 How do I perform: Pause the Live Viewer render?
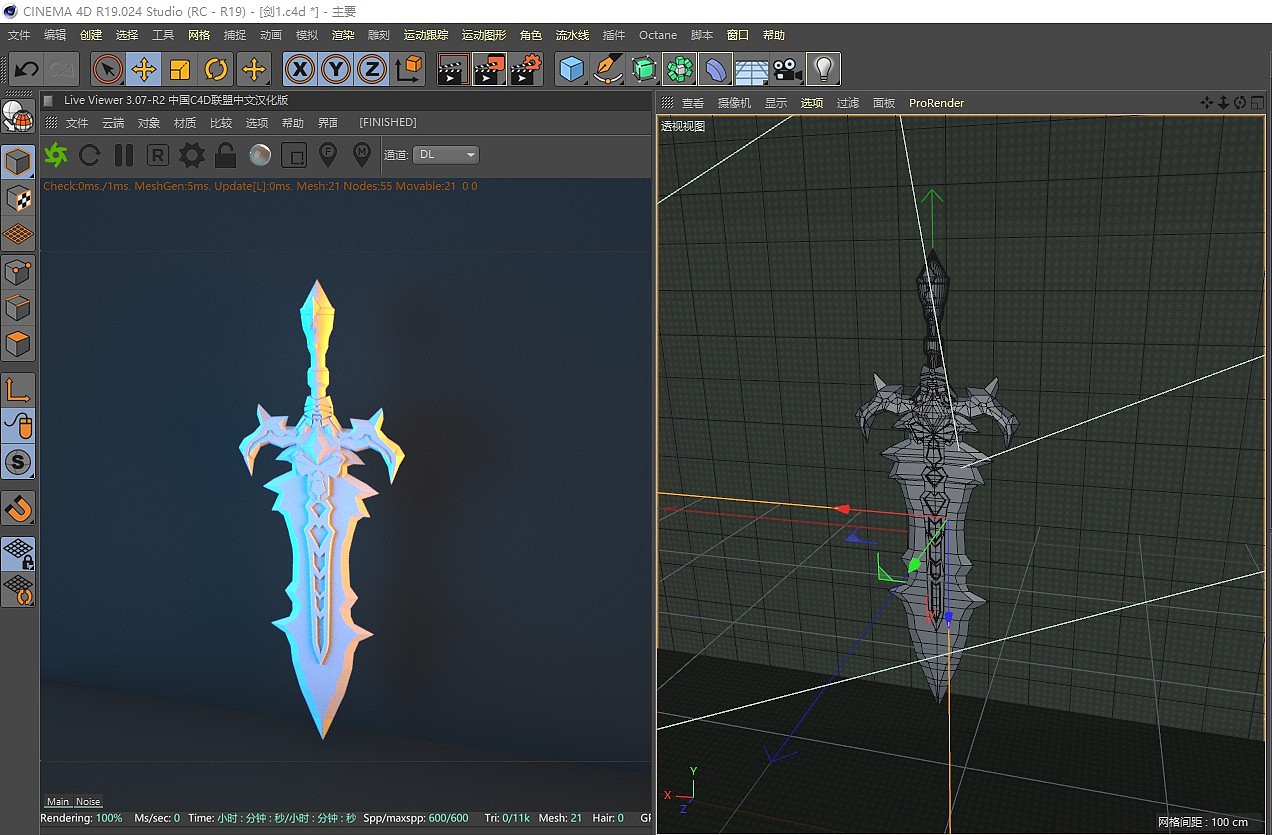124,155
